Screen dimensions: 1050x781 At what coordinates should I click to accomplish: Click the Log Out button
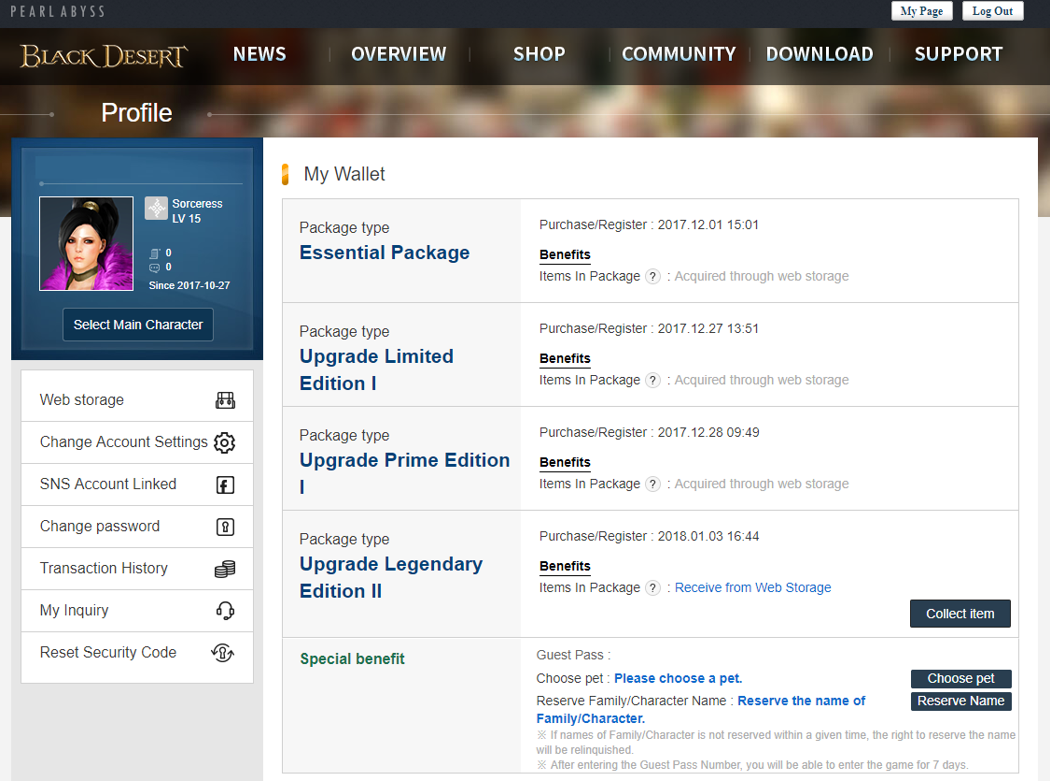pyautogui.click(x=992, y=11)
